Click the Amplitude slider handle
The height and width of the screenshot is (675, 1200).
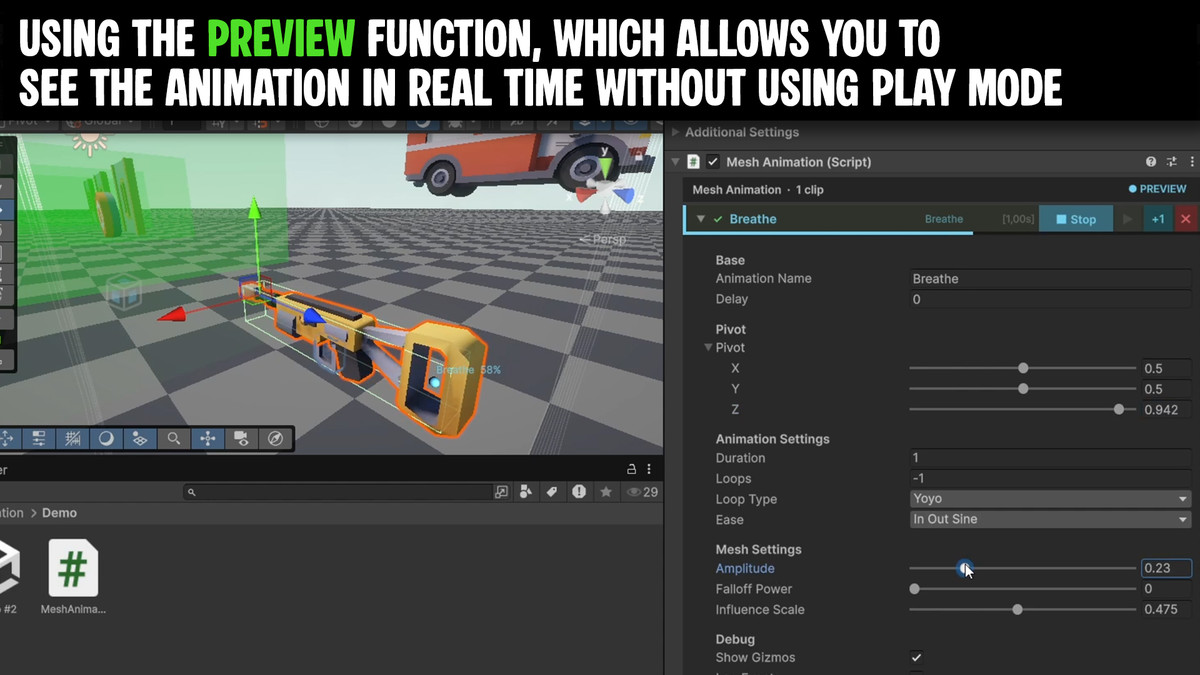[x=964, y=569]
